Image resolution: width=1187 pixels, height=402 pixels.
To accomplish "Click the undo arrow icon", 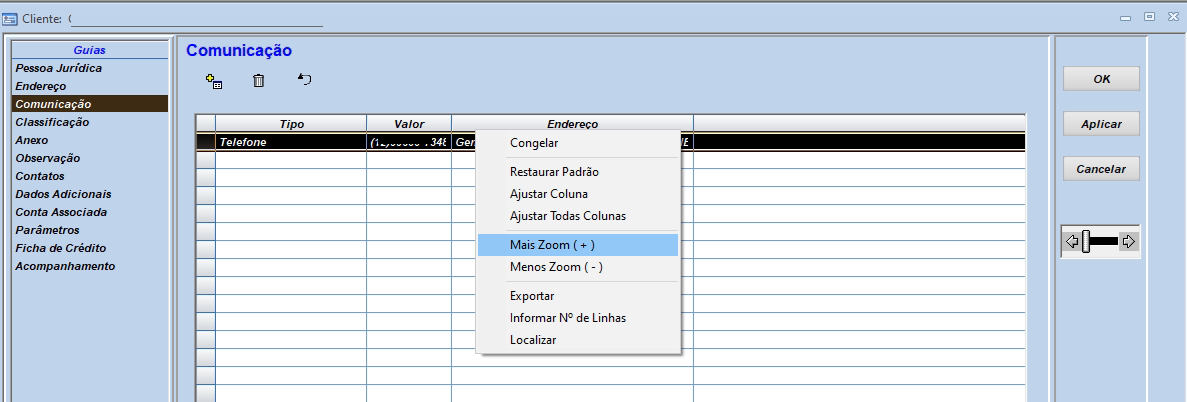I will pos(305,80).
